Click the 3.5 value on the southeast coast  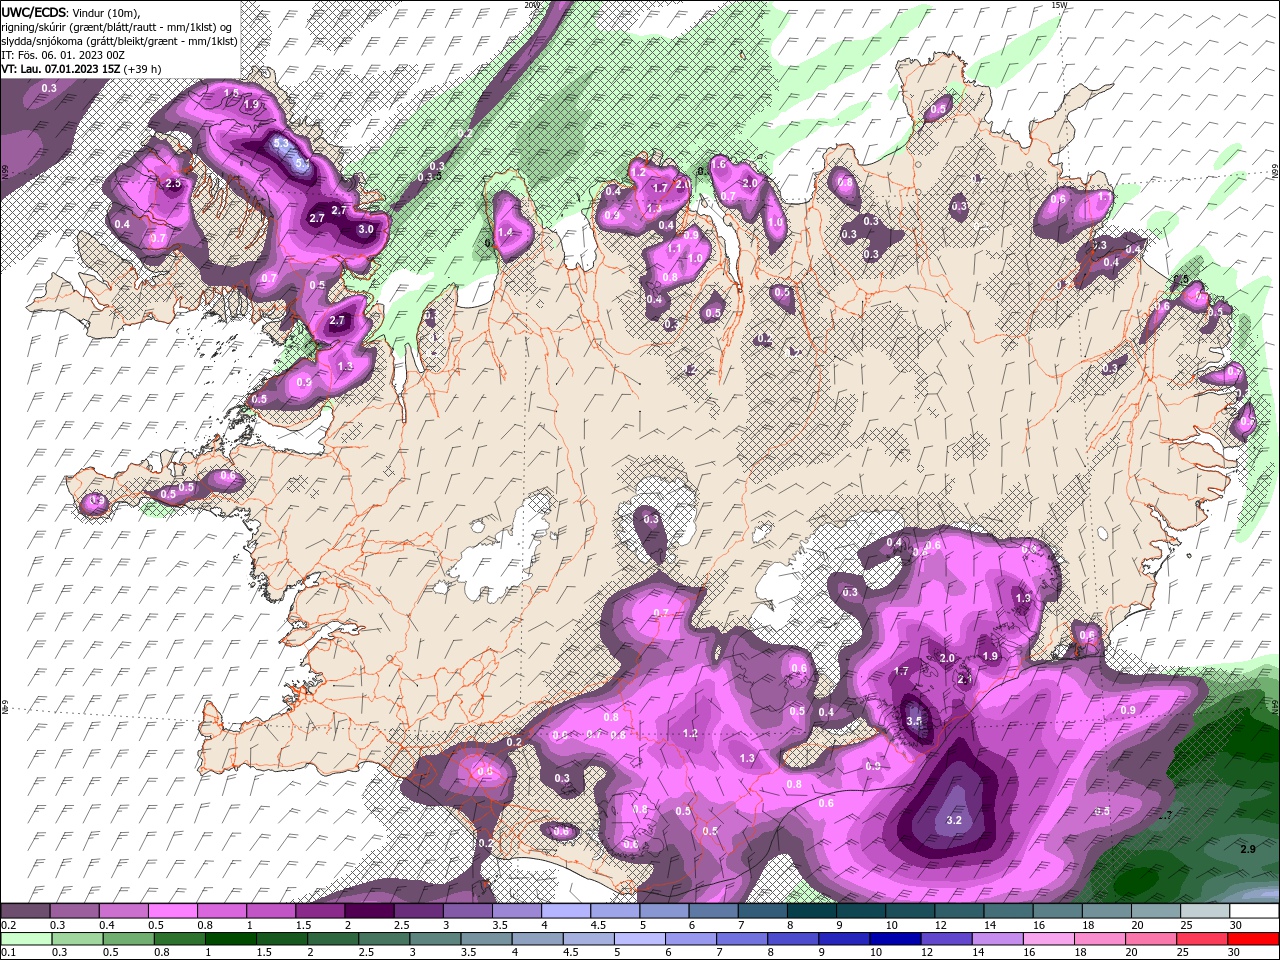coord(914,720)
